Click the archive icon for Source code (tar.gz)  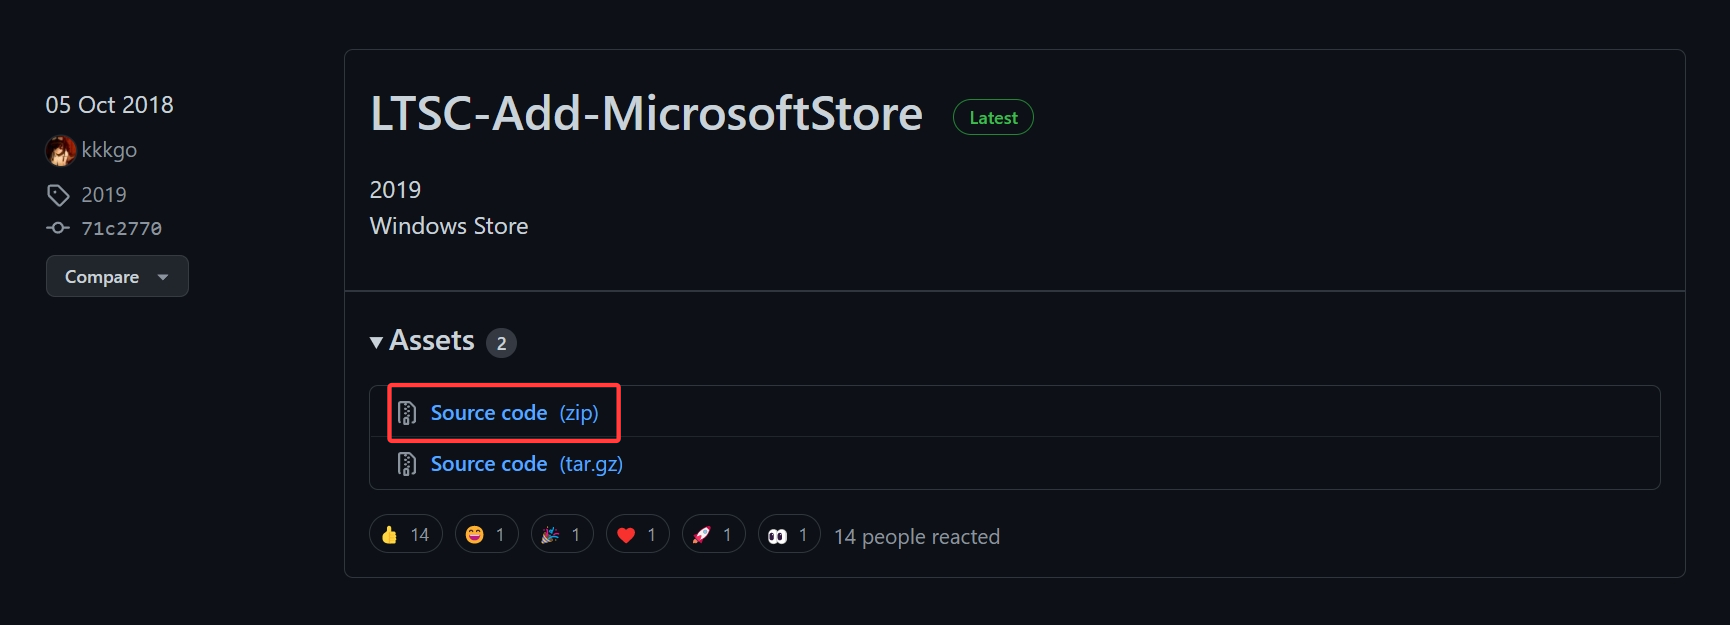(407, 463)
